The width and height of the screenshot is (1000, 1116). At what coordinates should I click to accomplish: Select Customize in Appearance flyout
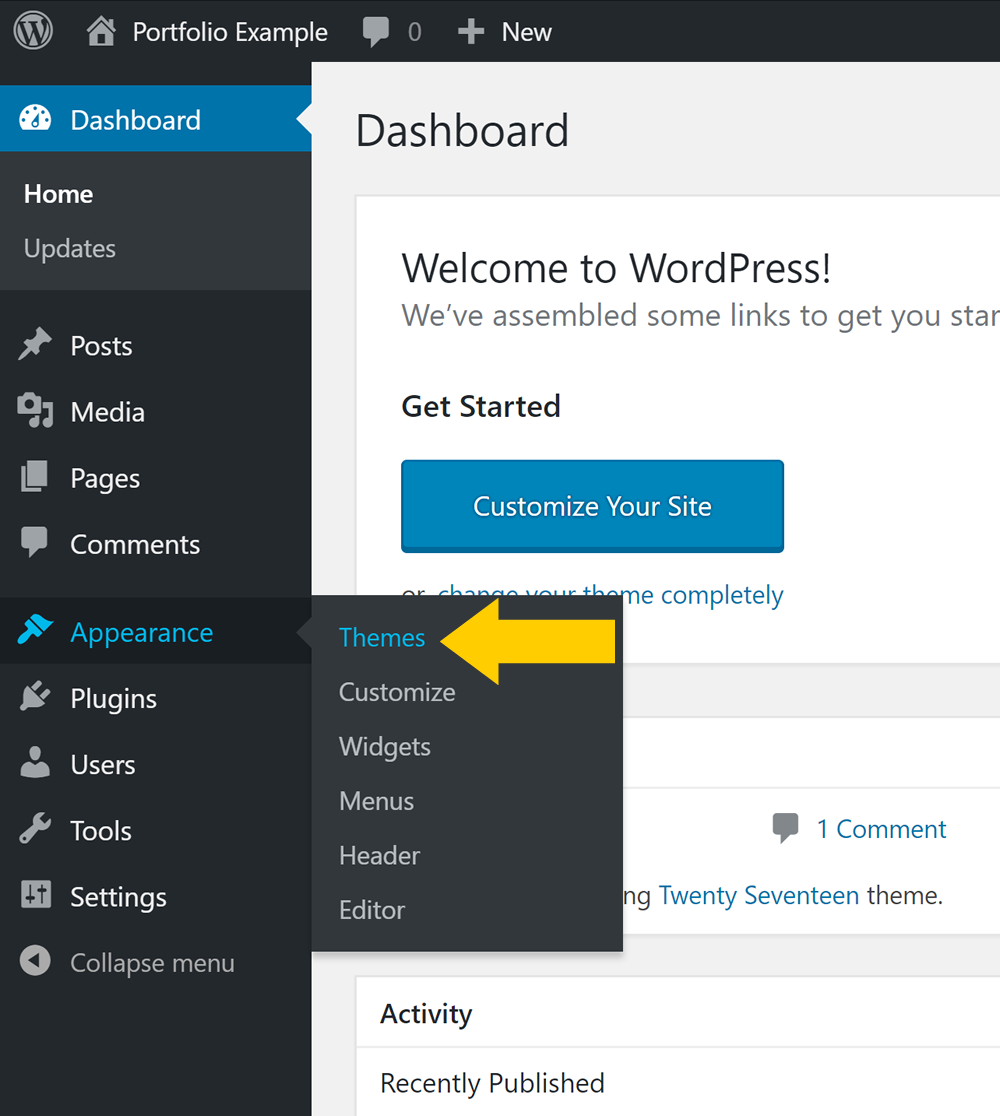397,692
